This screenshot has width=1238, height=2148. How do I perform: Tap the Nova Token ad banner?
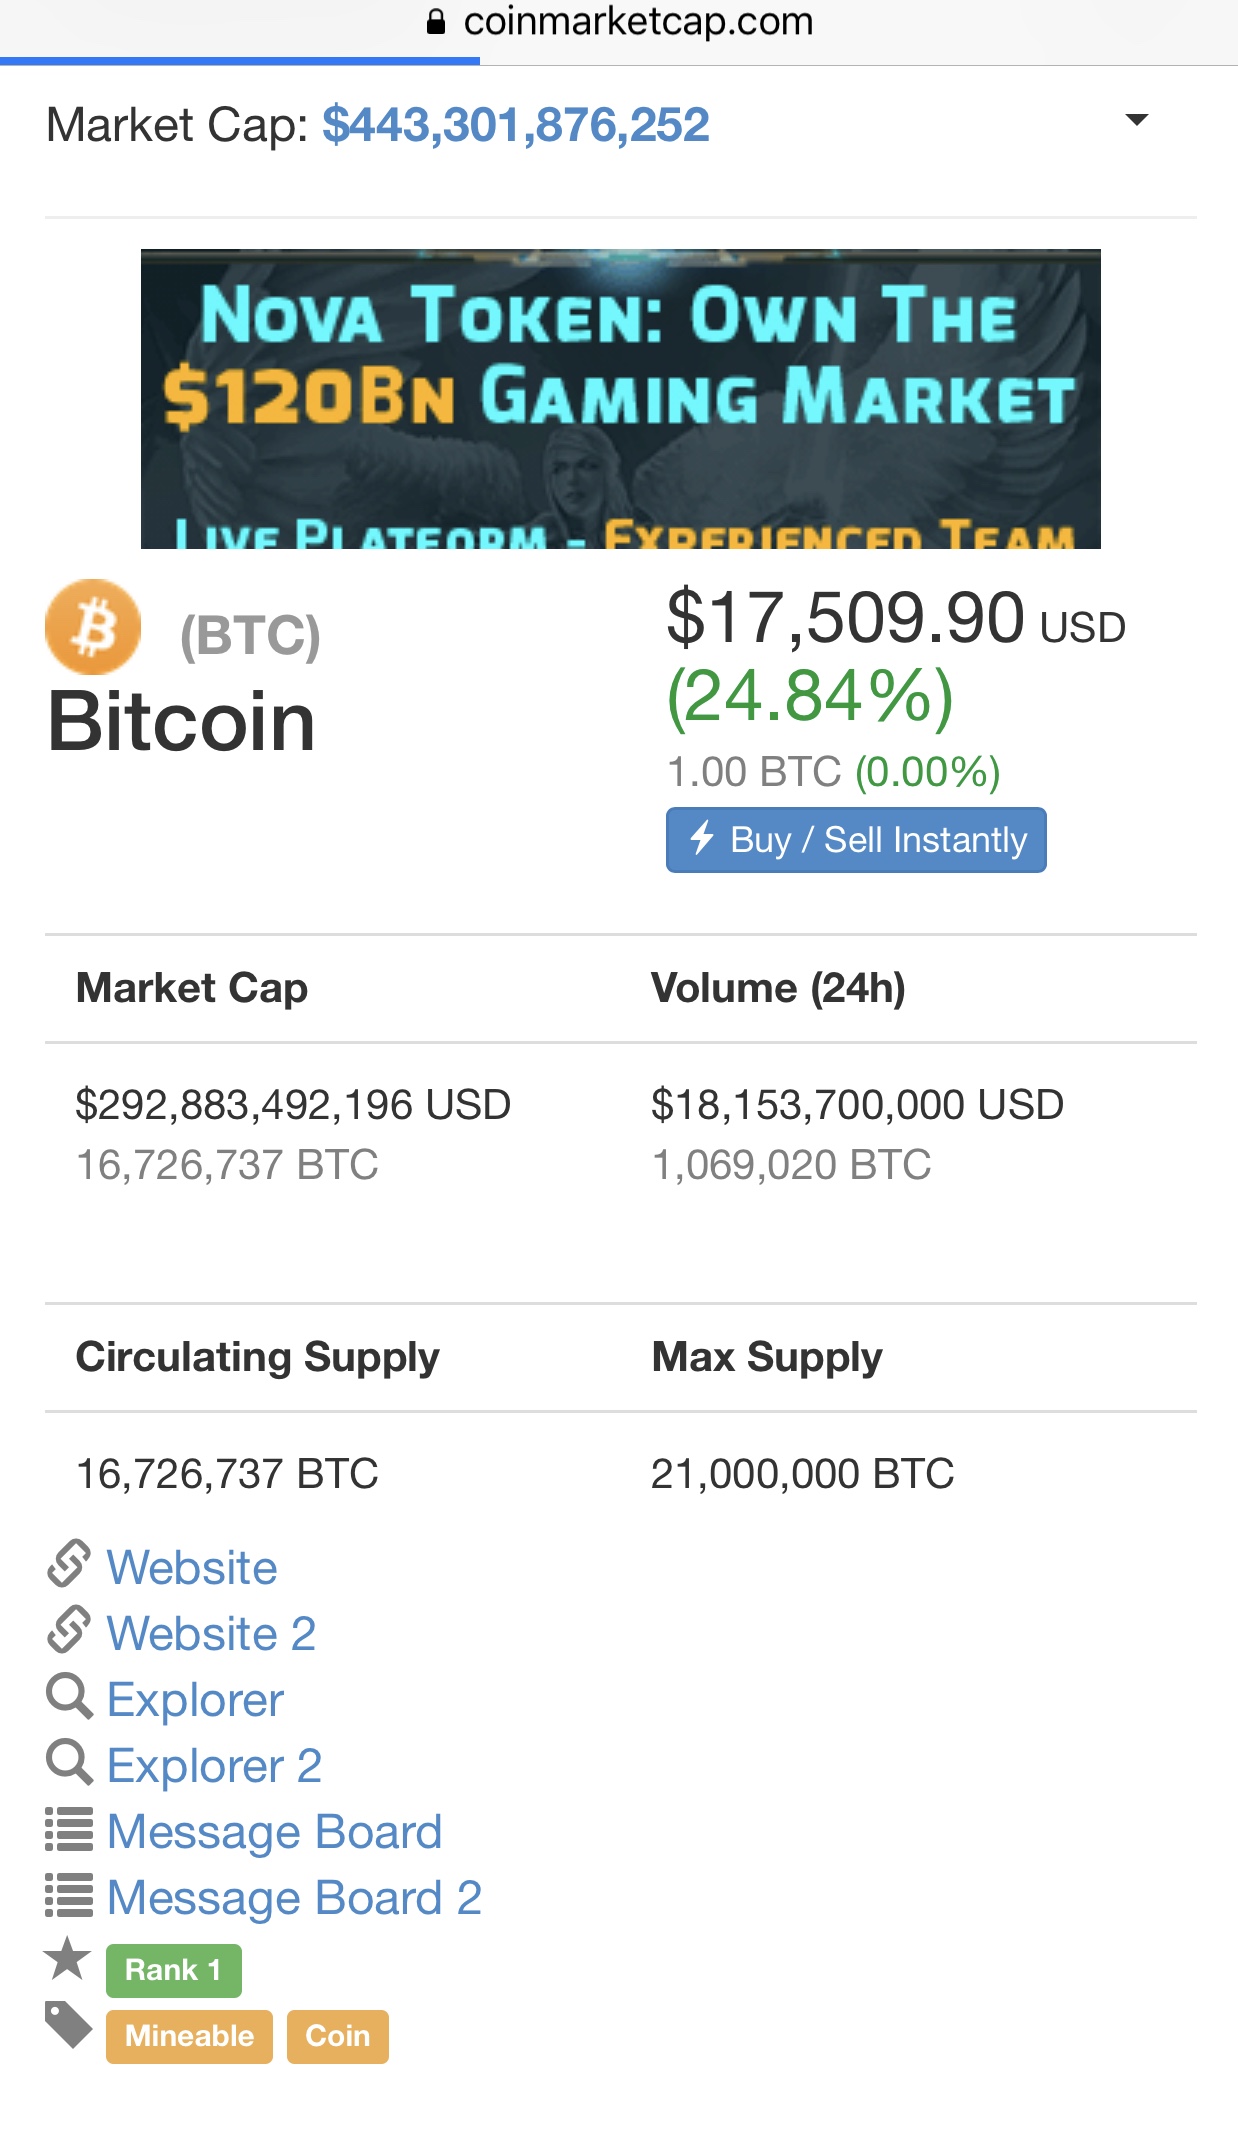pos(620,399)
